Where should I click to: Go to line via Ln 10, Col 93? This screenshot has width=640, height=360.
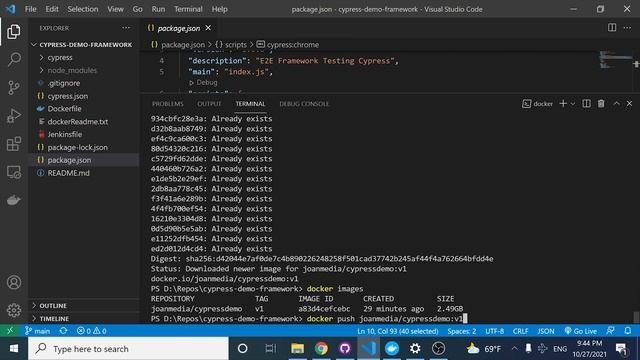click(398, 331)
